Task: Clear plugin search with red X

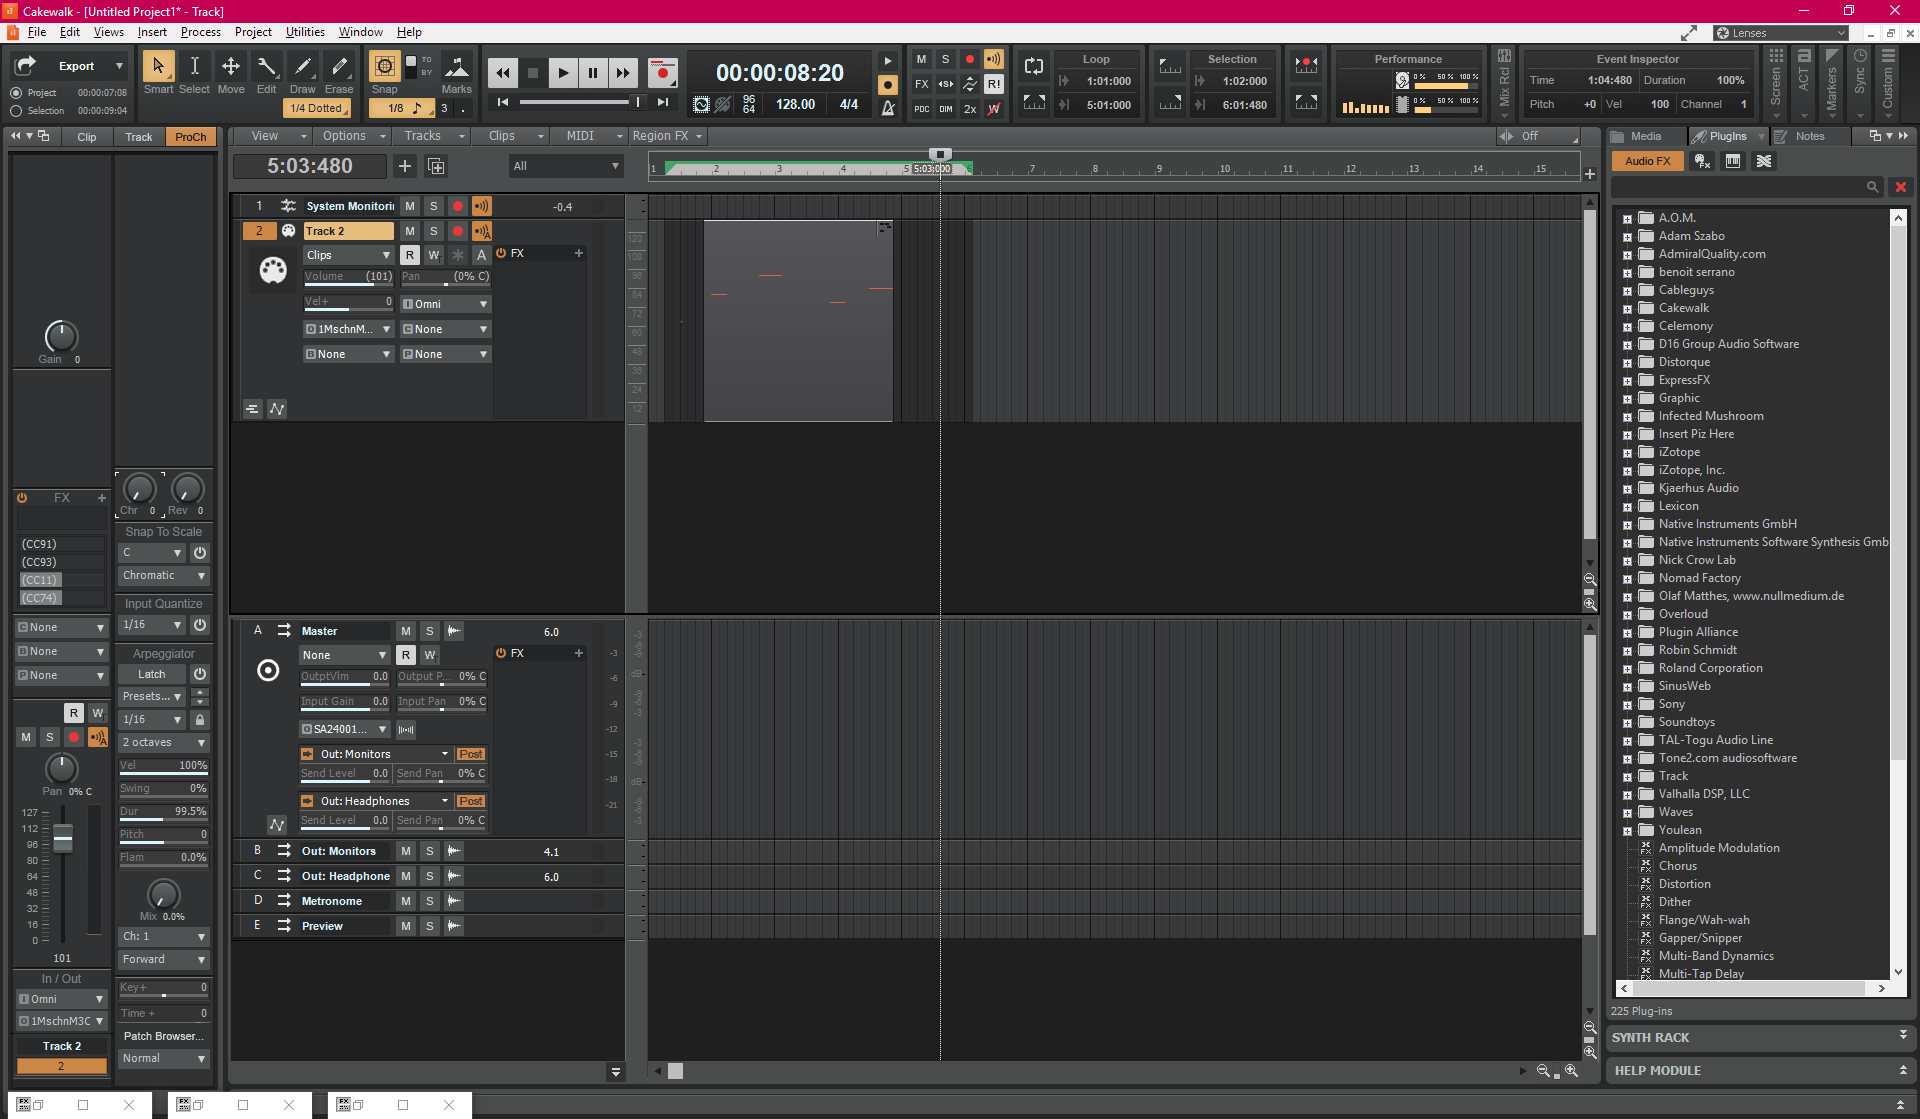Action: click(x=1901, y=187)
